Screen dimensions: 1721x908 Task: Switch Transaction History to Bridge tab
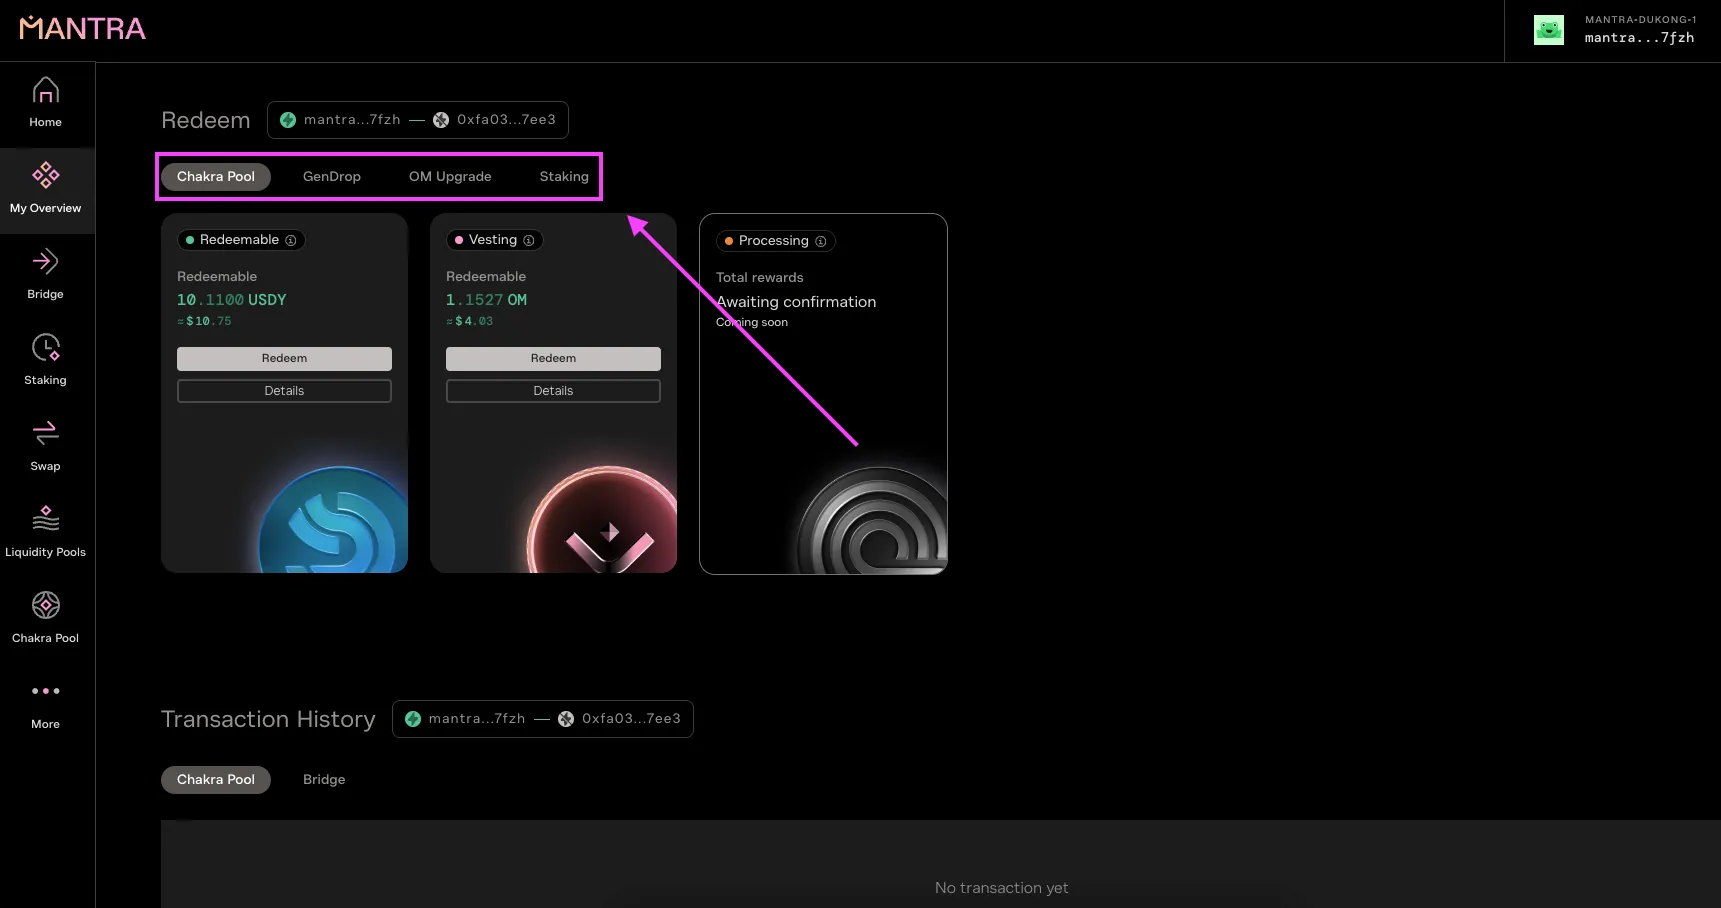(324, 780)
